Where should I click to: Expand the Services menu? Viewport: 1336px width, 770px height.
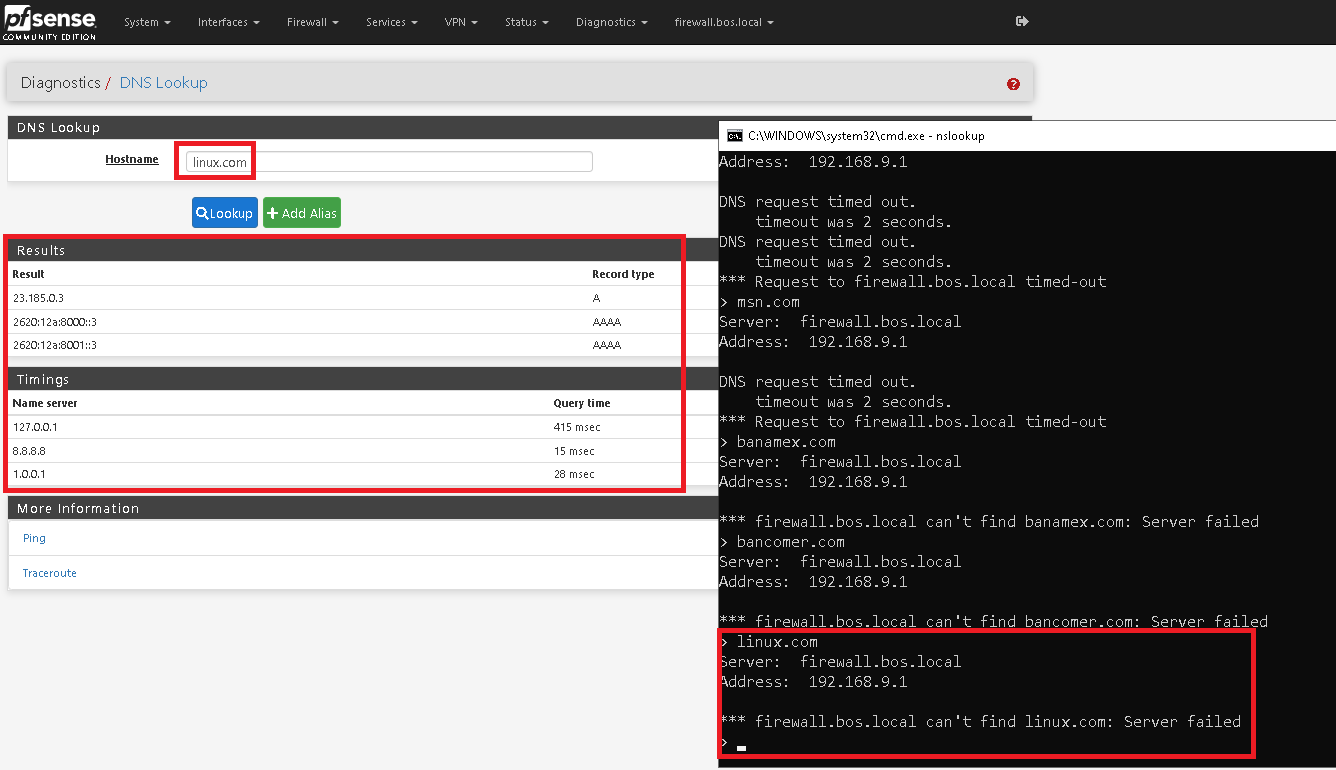click(x=392, y=22)
